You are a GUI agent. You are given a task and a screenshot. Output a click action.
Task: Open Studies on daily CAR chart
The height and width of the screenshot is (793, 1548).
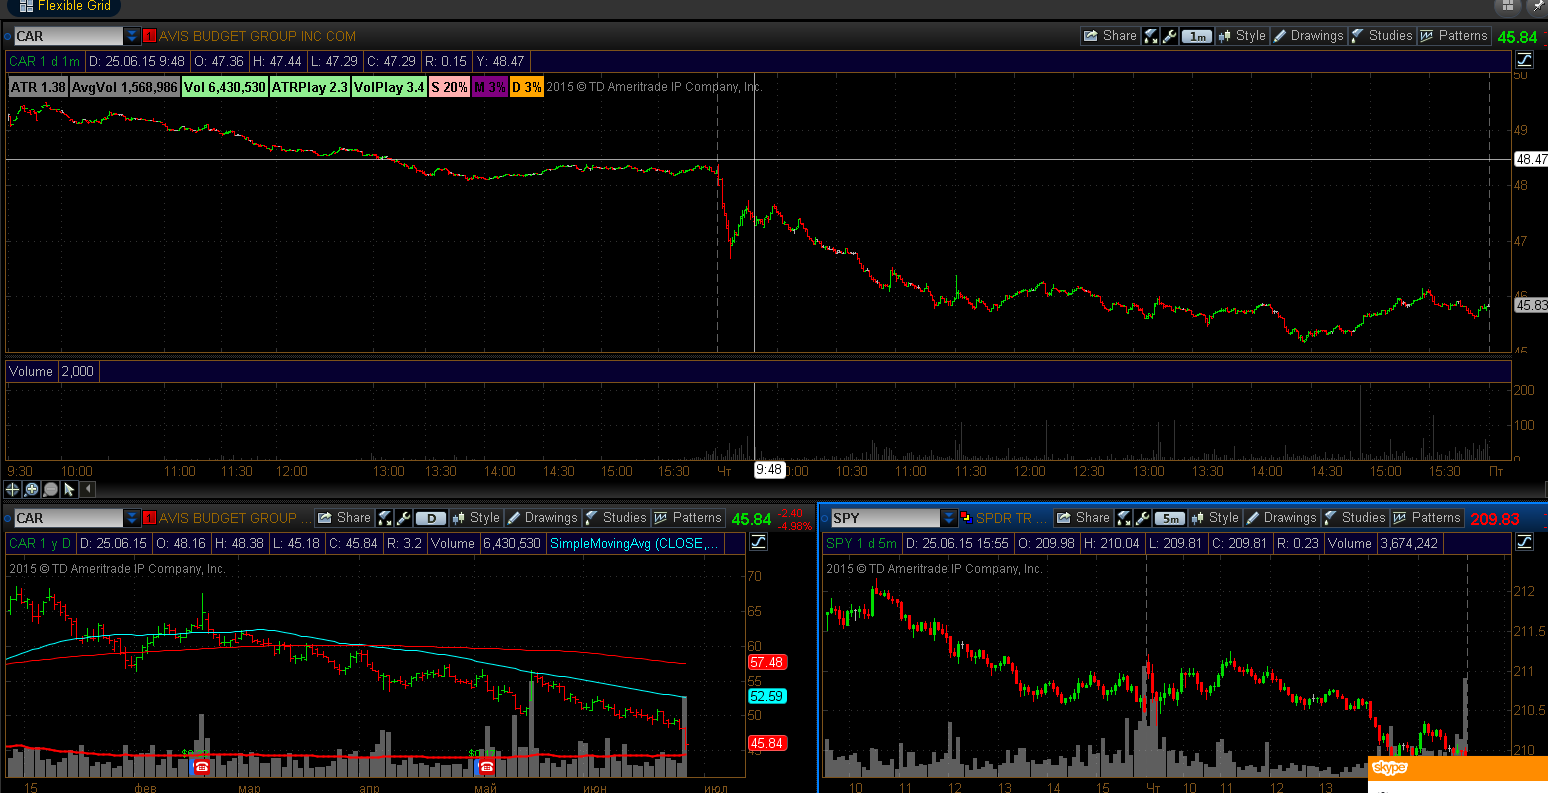coord(615,518)
